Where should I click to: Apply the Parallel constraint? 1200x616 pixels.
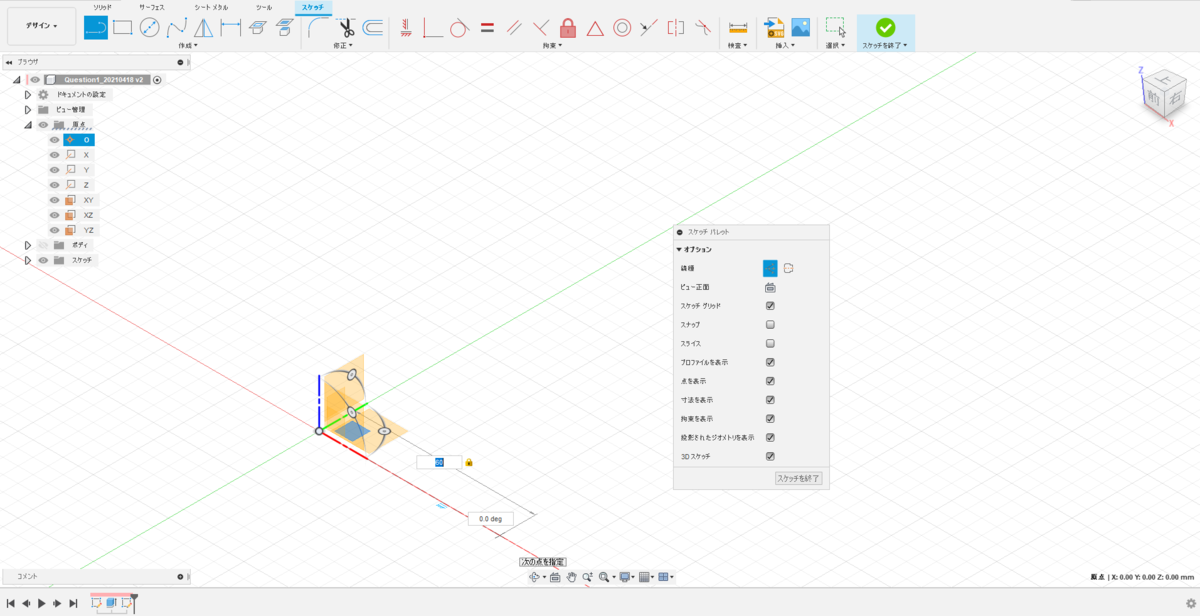(x=514, y=27)
